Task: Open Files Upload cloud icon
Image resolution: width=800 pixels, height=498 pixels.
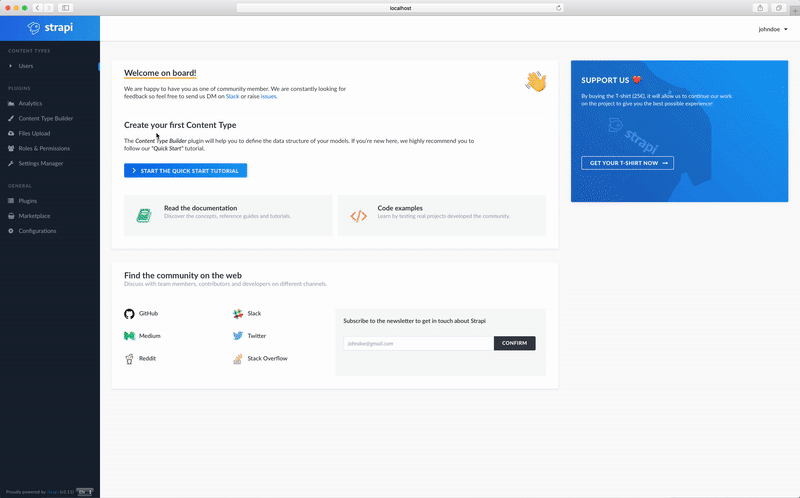Action: (x=11, y=133)
